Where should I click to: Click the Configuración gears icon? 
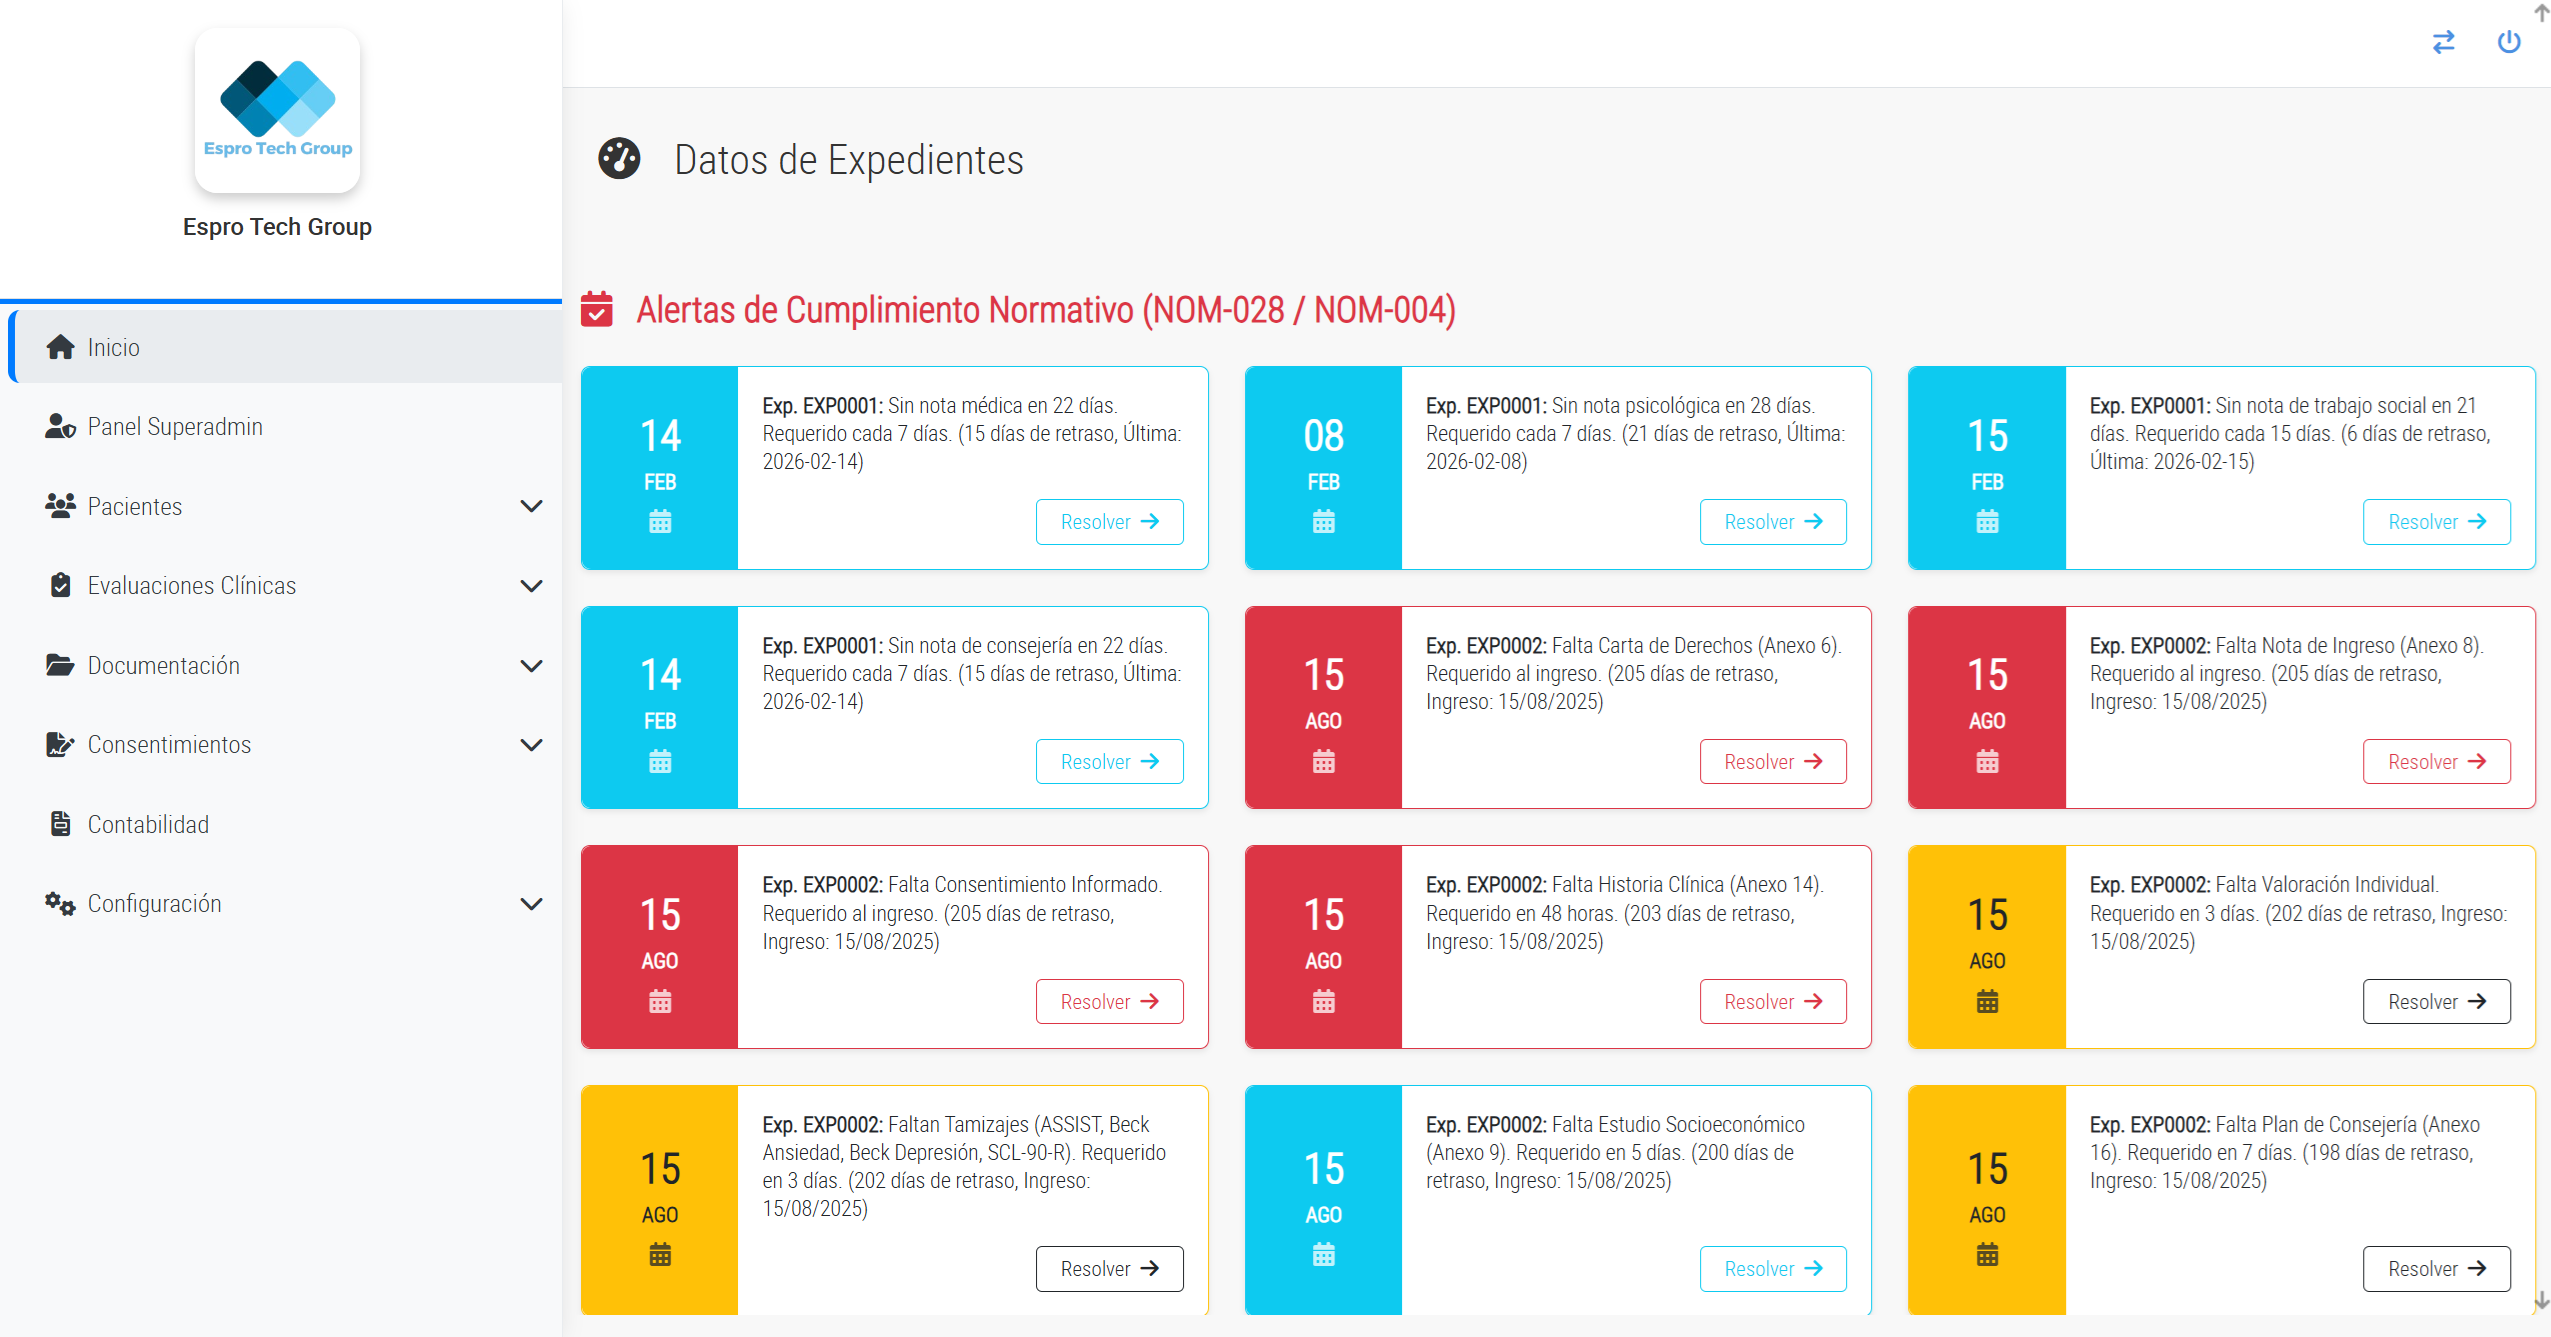click(x=60, y=904)
